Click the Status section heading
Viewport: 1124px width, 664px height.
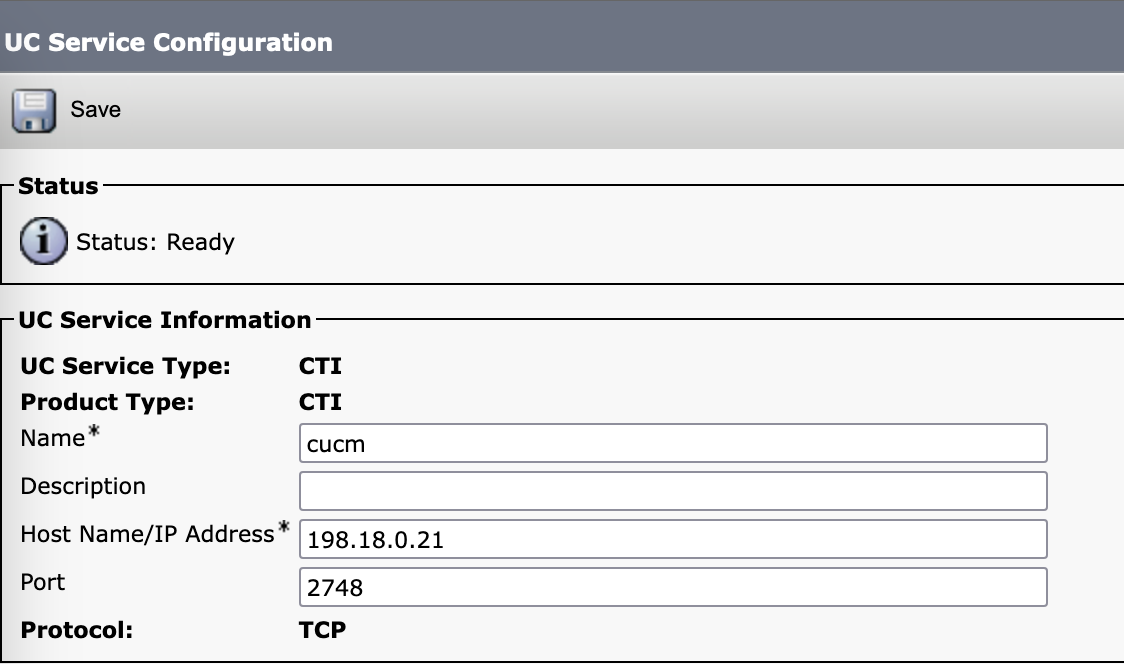[58, 186]
